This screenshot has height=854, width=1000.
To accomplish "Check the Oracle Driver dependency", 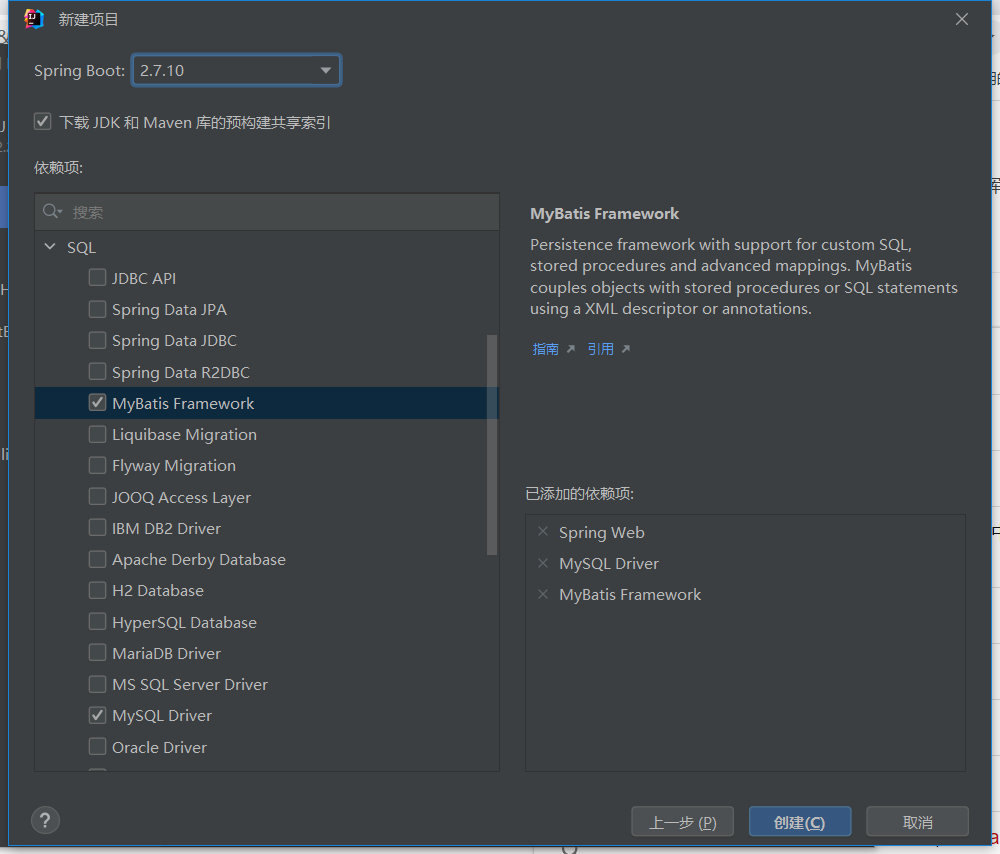I will click(97, 746).
